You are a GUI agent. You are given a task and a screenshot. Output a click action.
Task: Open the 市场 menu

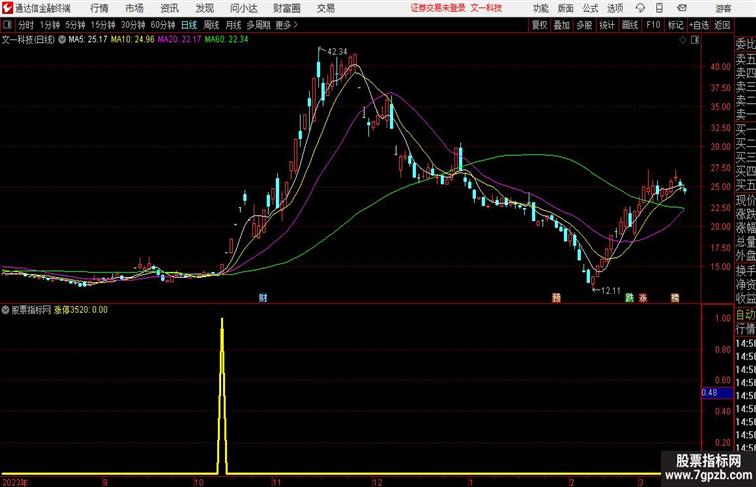click(135, 8)
